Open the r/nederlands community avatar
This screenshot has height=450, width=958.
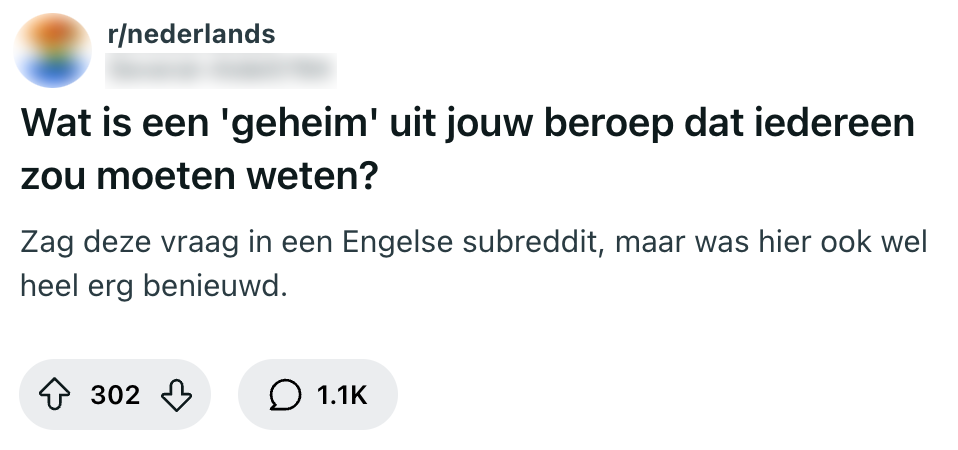click(x=56, y=50)
